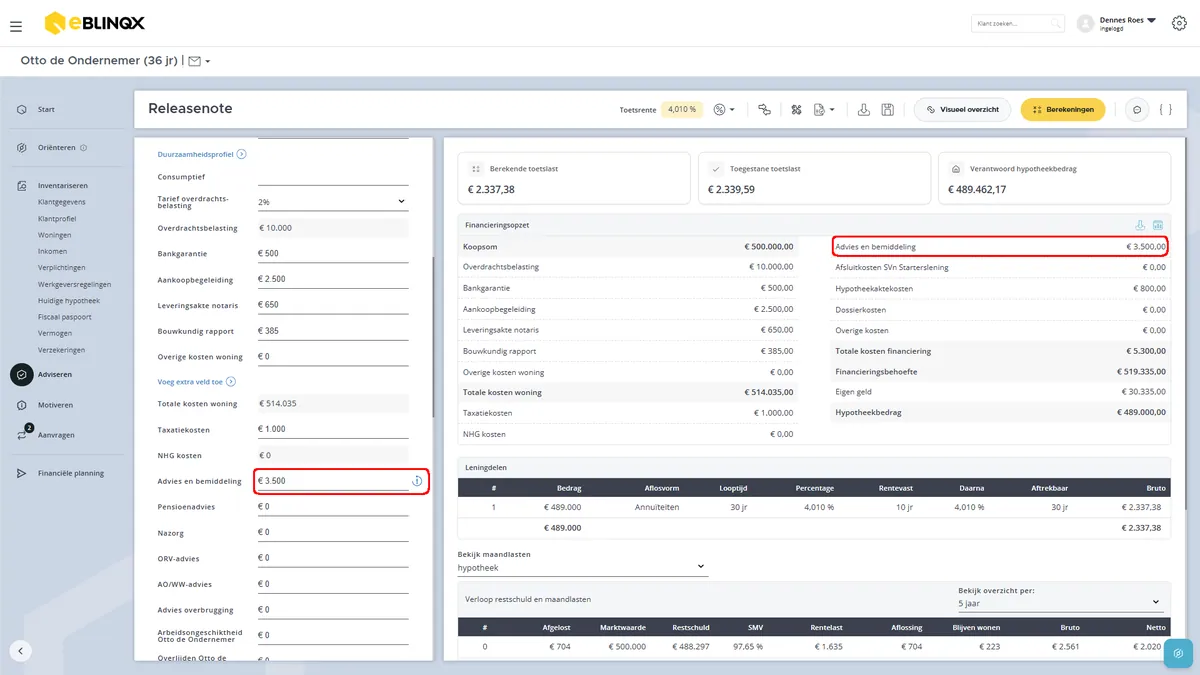Viewport: 1200px width, 675px height.
Task: Open Klantgegevens in the sidebar
Action: (x=61, y=202)
